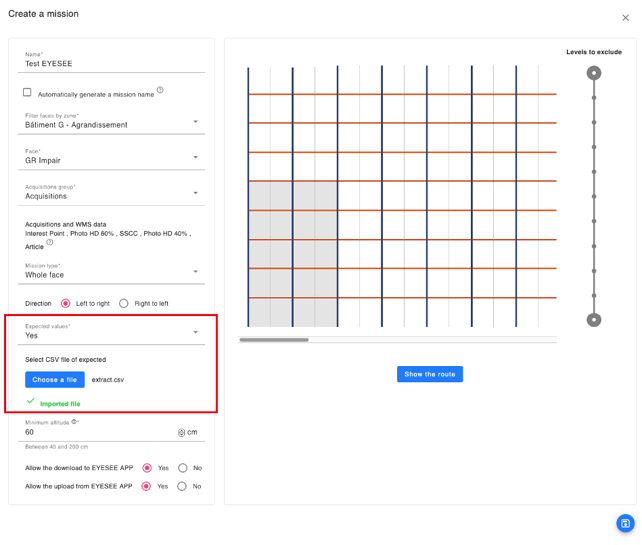
Task: Click the bottom handle of levels slider
Action: [594, 320]
